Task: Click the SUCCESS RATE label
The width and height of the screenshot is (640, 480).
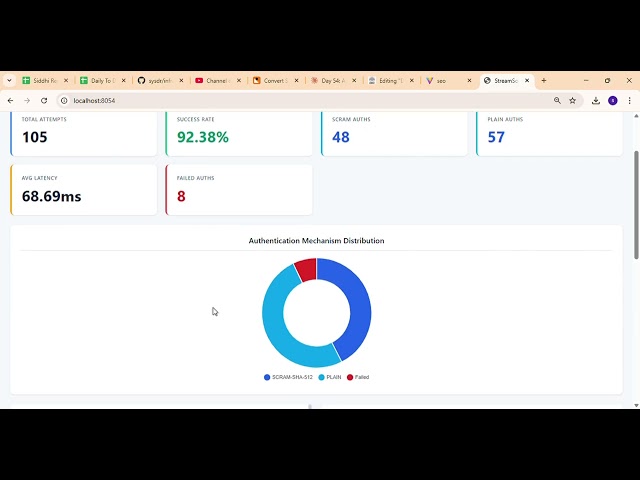Action: [196, 119]
